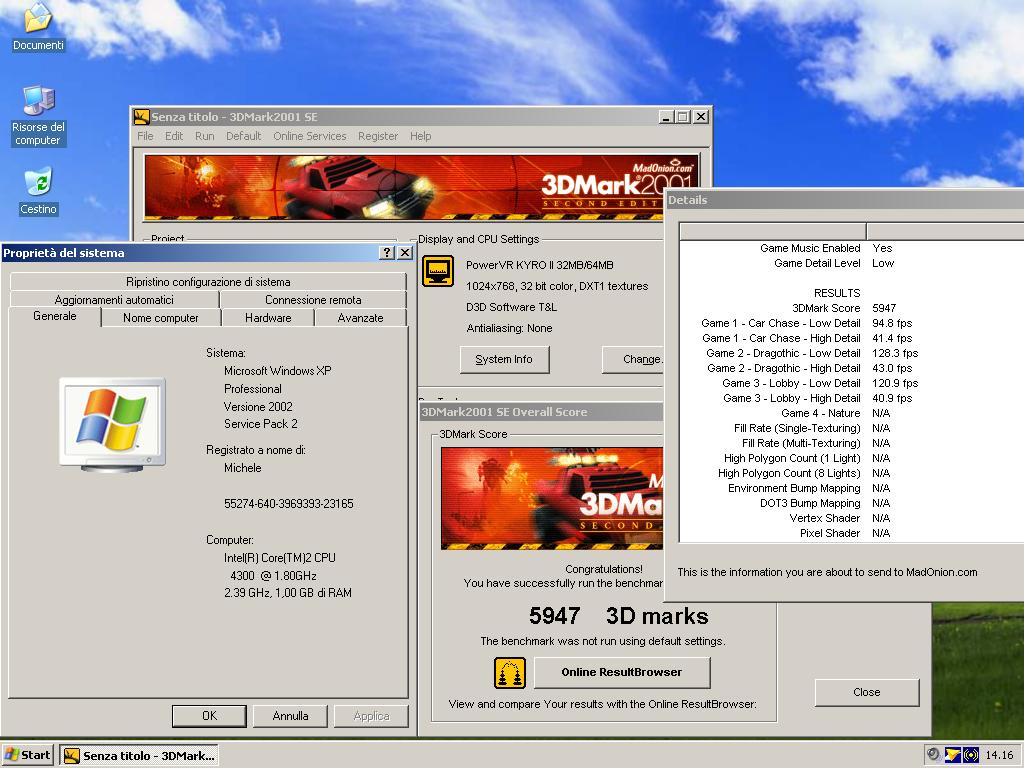Click the taskbar clock showing 14.16
This screenshot has height=768, width=1024.
pyautogui.click(x=999, y=755)
